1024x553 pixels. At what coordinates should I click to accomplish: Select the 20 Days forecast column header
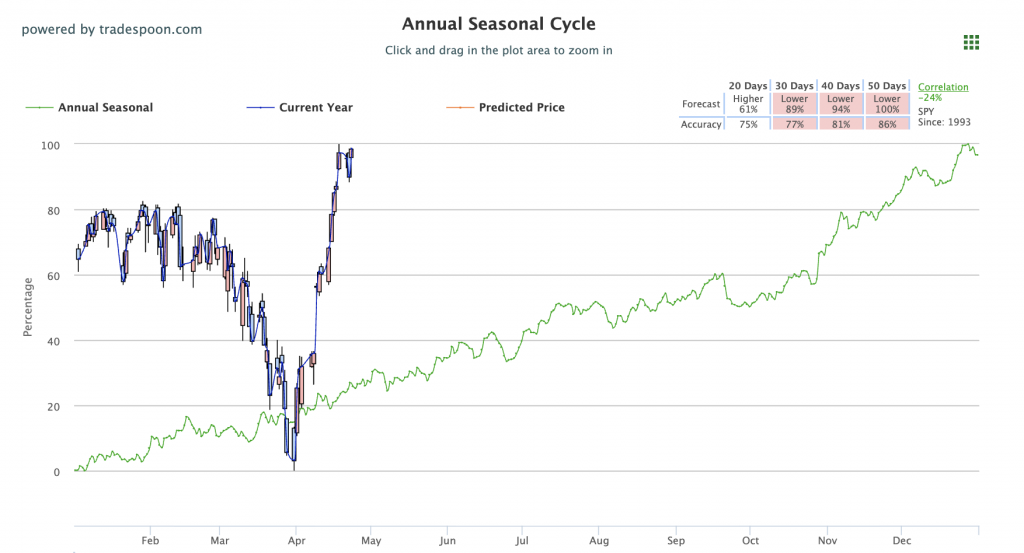coord(747,86)
